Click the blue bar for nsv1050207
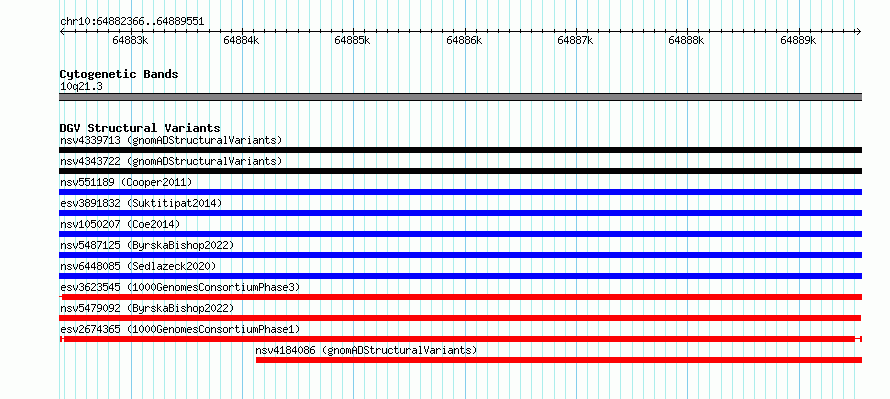The height and width of the screenshot is (399, 890). click(x=460, y=234)
